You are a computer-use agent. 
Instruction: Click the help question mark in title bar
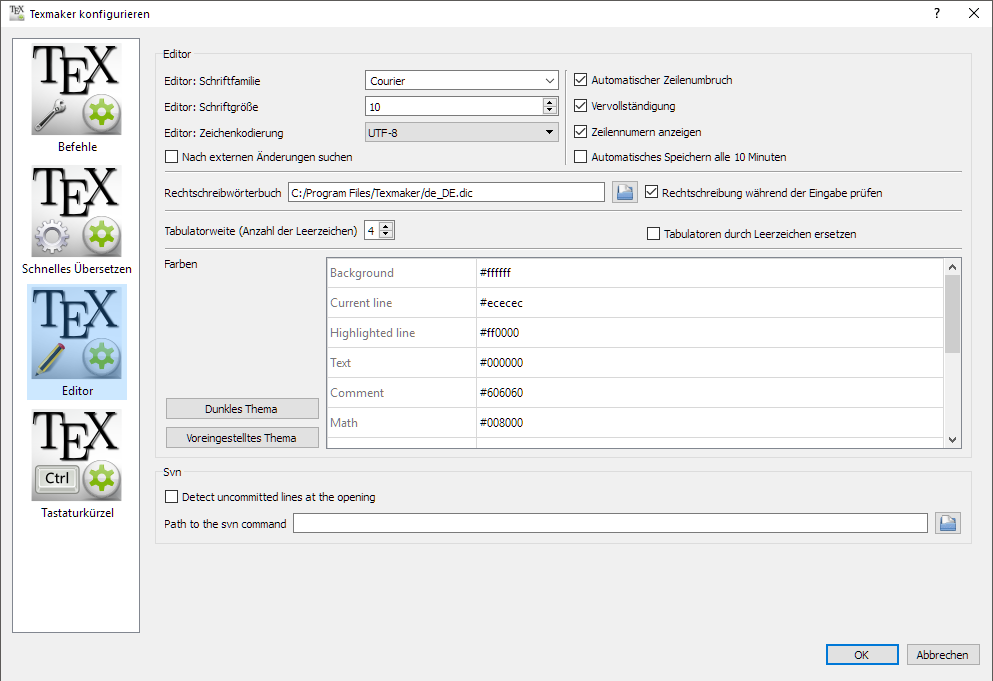click(937, 13)
